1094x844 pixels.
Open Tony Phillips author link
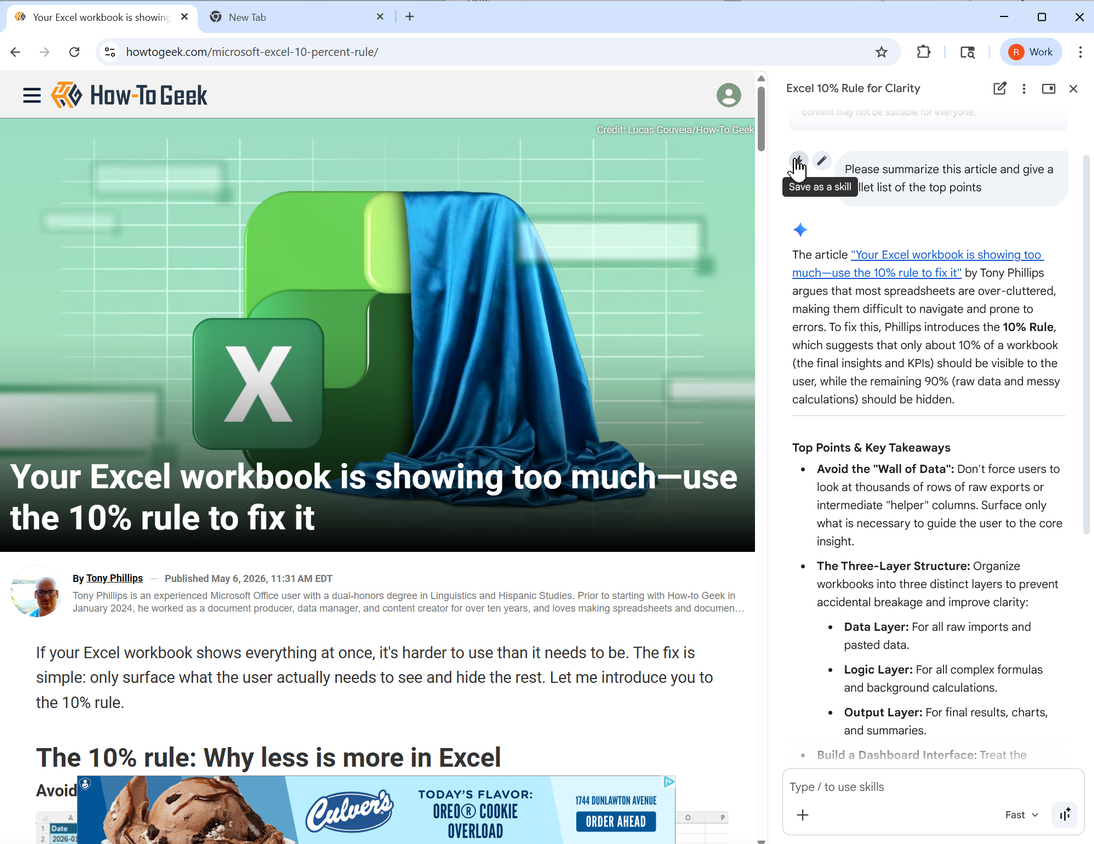click(x=114, y=578)
